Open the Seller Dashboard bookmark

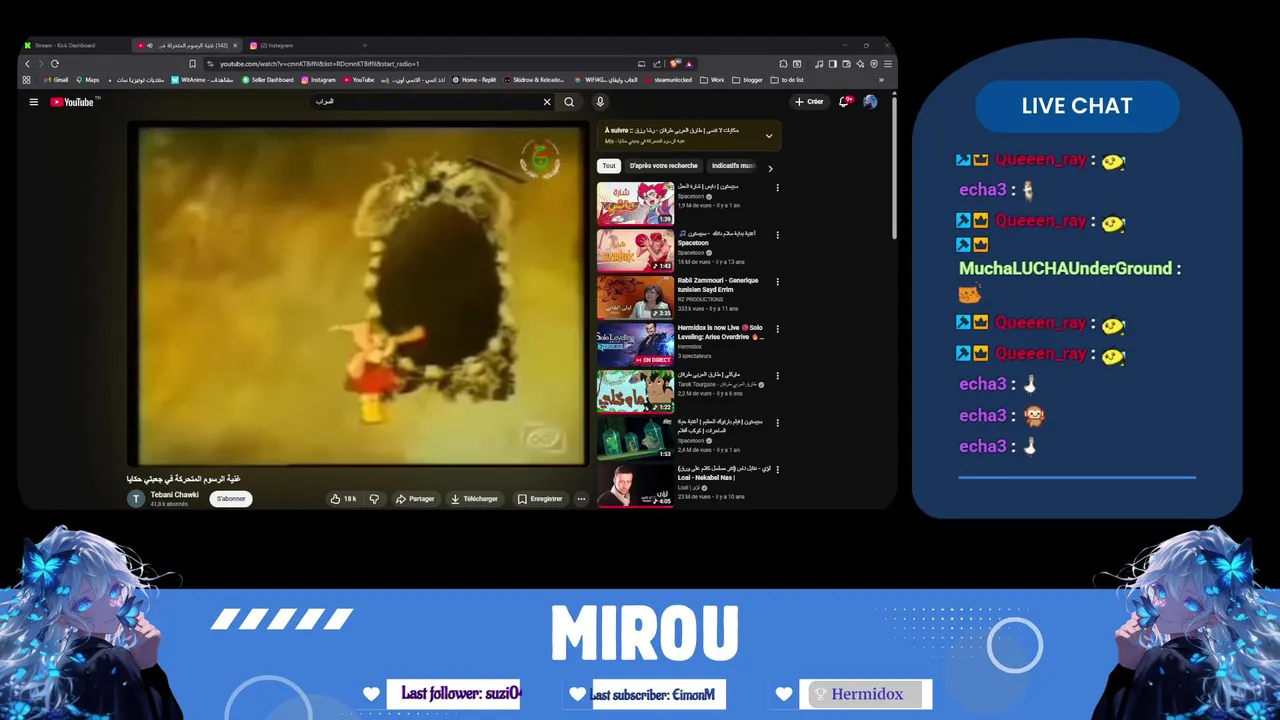click(268, 80)
